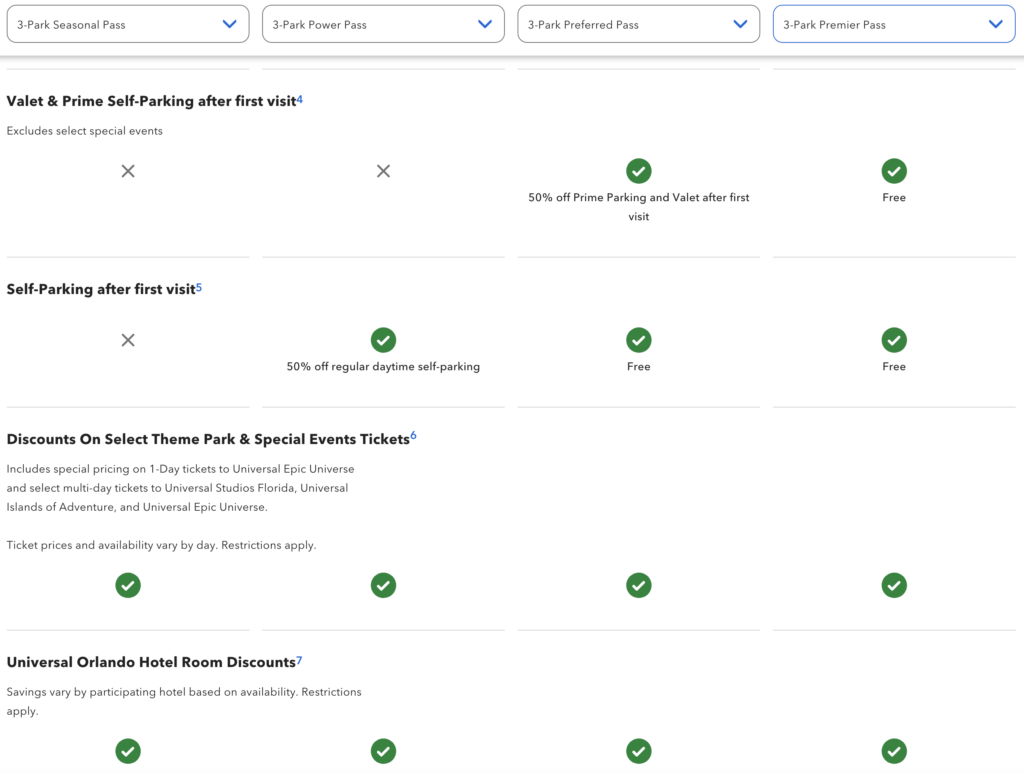This screenshot has width=1024, height=773.
Task: Open the 3-Park Premier Pass dropdown
Action: click(x=893, y=23)
